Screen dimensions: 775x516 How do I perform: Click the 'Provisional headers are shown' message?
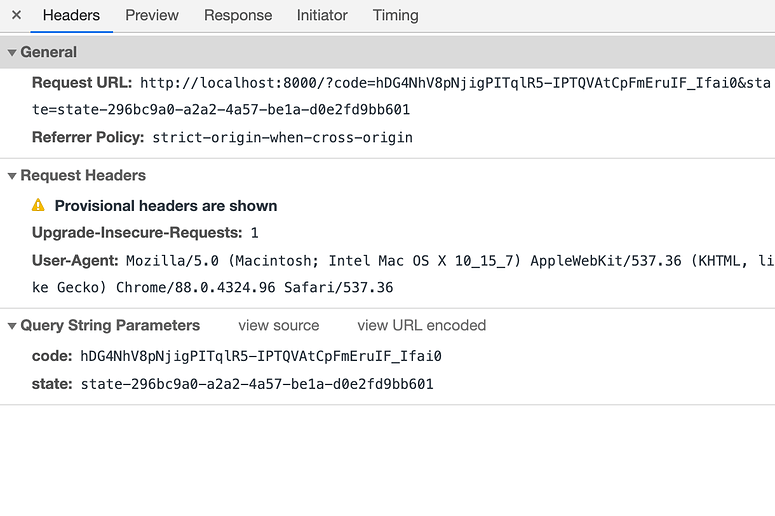166,206
